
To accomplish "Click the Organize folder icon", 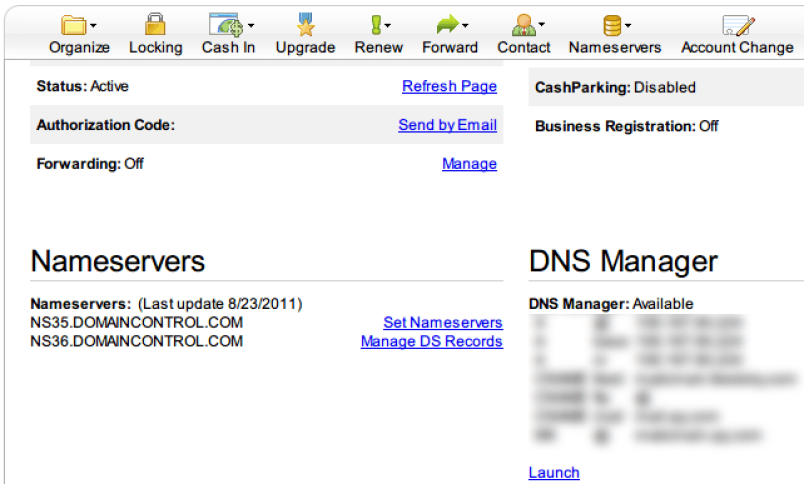I will click(x=74, y=25).
